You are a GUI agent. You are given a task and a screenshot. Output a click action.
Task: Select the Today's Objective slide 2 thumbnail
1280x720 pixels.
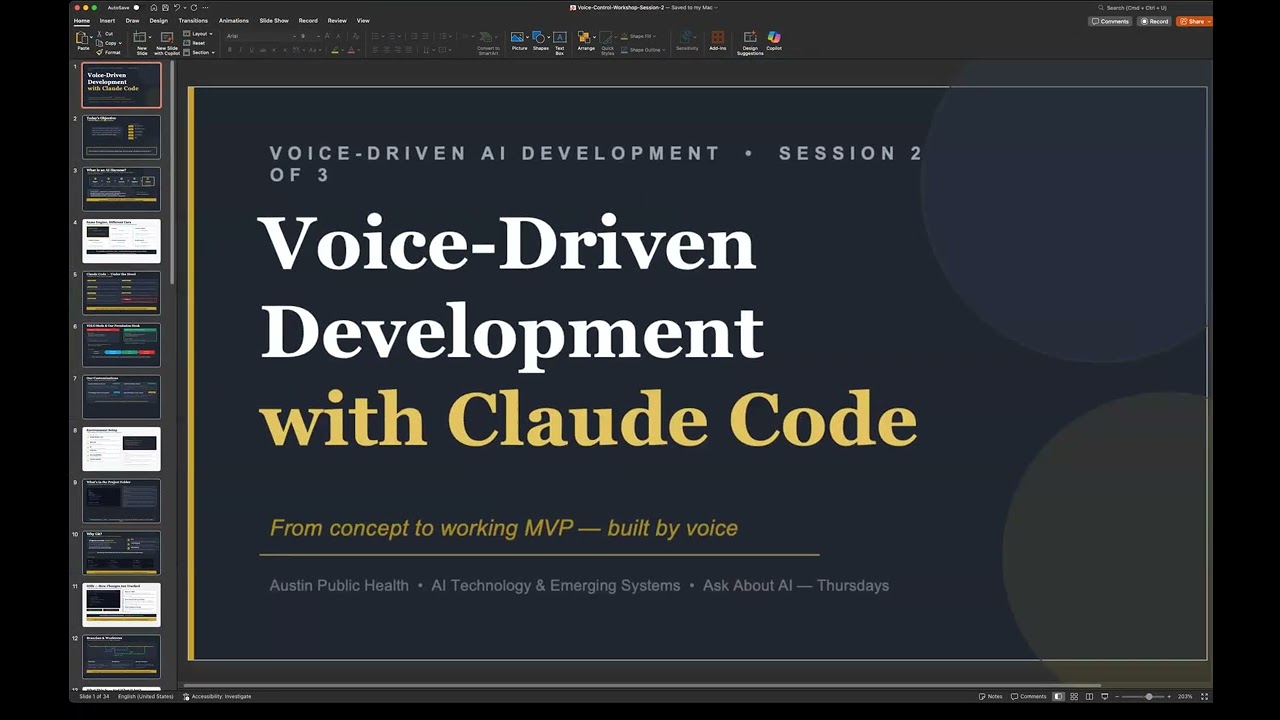tap(121, 137)
